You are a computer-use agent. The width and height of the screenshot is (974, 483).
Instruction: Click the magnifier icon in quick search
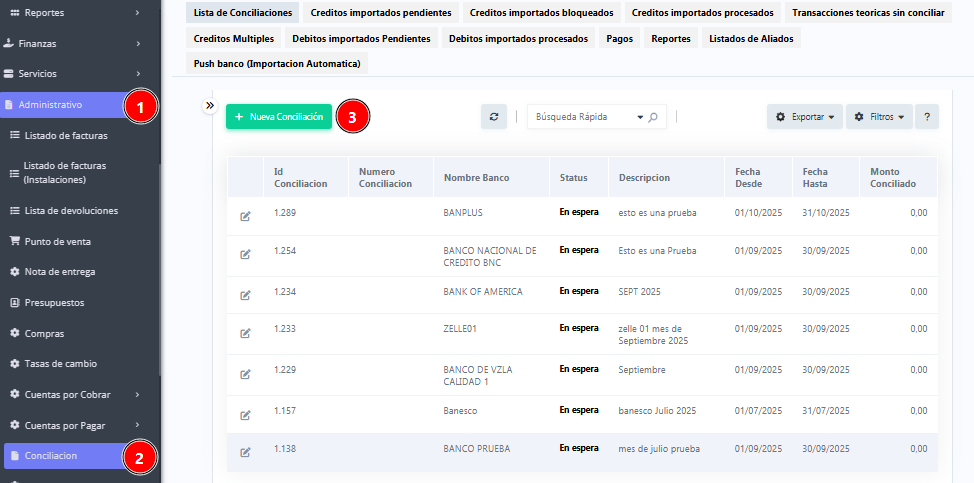coord(653,117)
